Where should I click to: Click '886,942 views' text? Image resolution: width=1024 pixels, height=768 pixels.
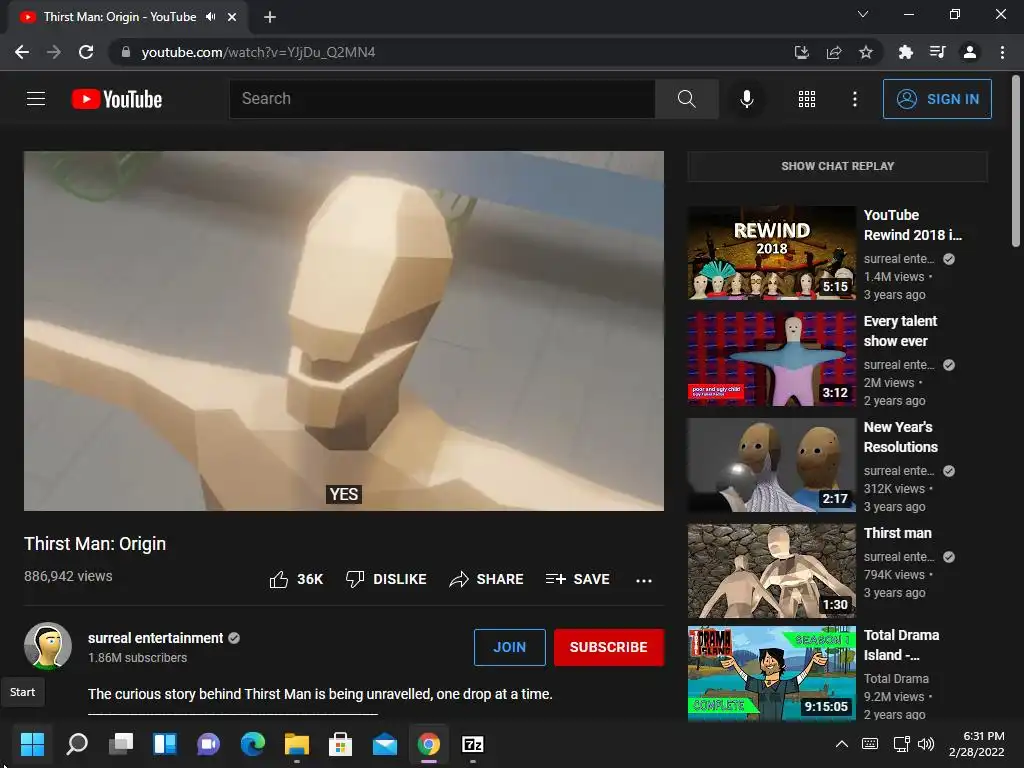68,576
